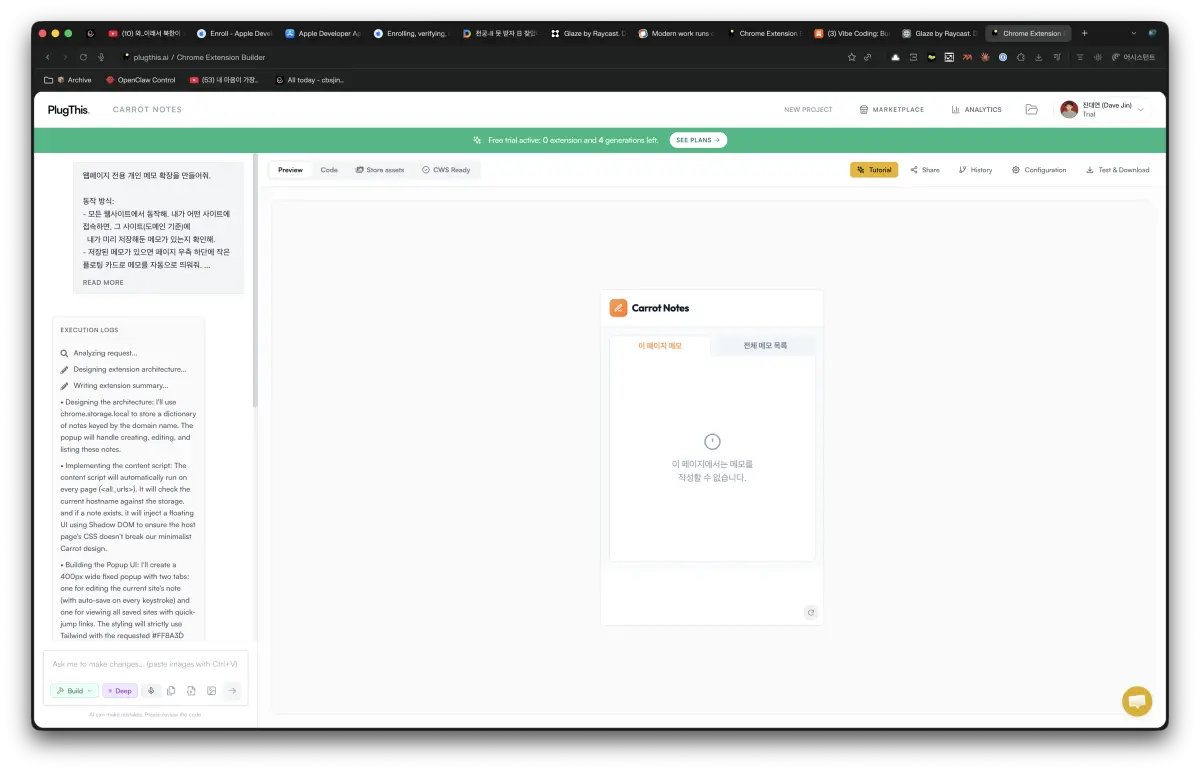
Task: Open the ANALYTICS page
Action: click(976, 109)
